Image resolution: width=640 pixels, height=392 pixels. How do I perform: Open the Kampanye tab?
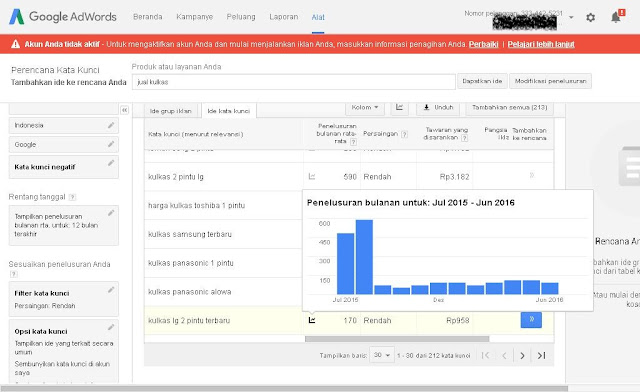click(x=194, y=17)
